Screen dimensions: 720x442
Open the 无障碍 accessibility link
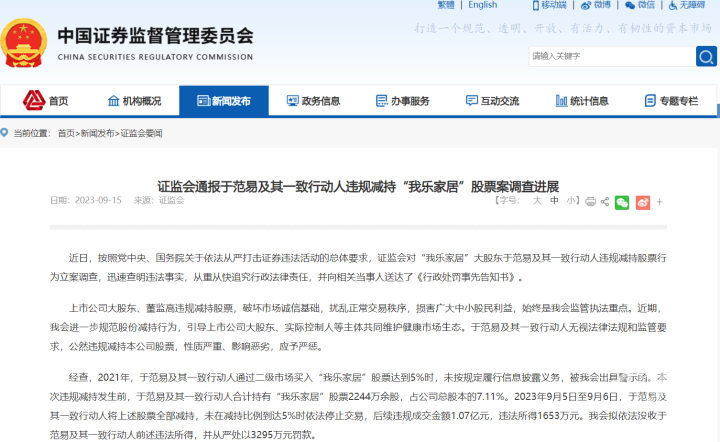click(x=692, y=5)
